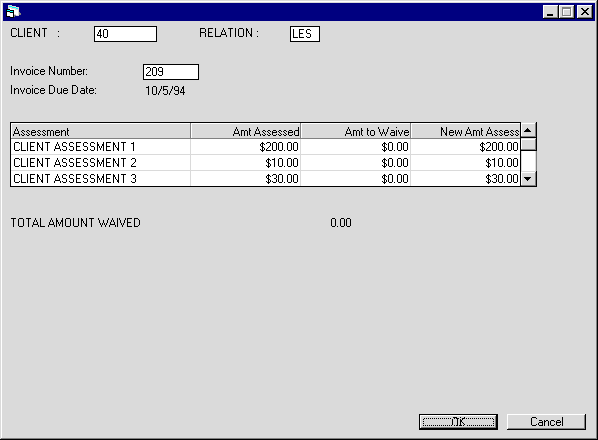Click the Invoice Number label
Viewport: 598px width, 440px height.
[49, 71]
